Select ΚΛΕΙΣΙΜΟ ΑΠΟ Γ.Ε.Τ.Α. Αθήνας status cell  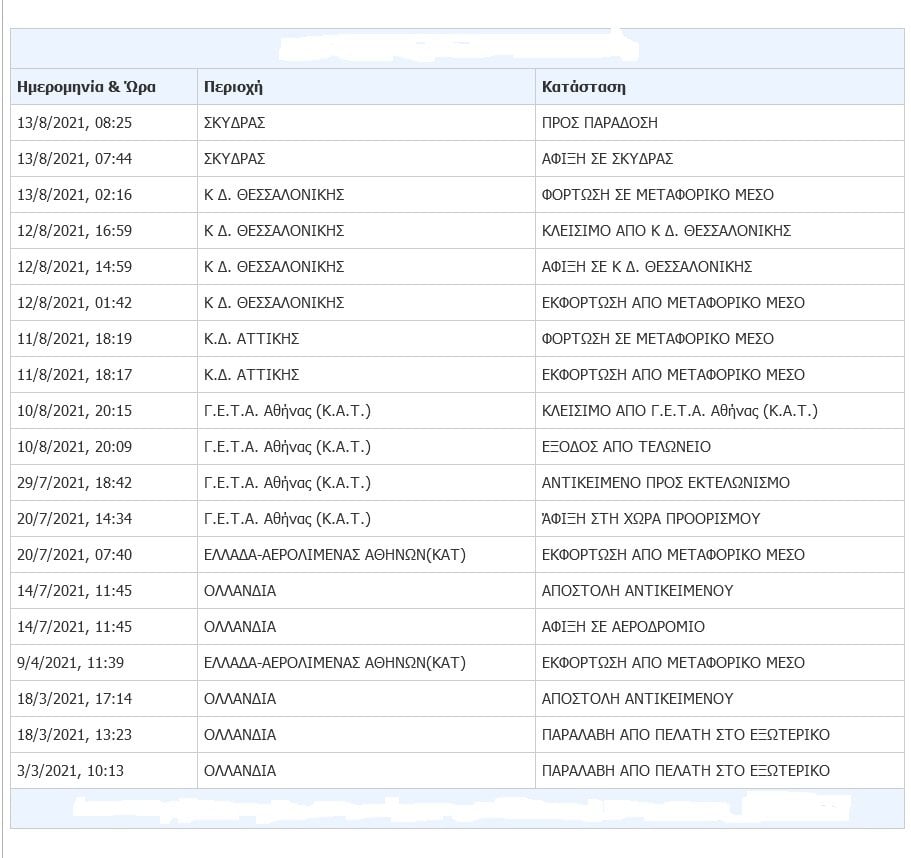pos(680,411)
